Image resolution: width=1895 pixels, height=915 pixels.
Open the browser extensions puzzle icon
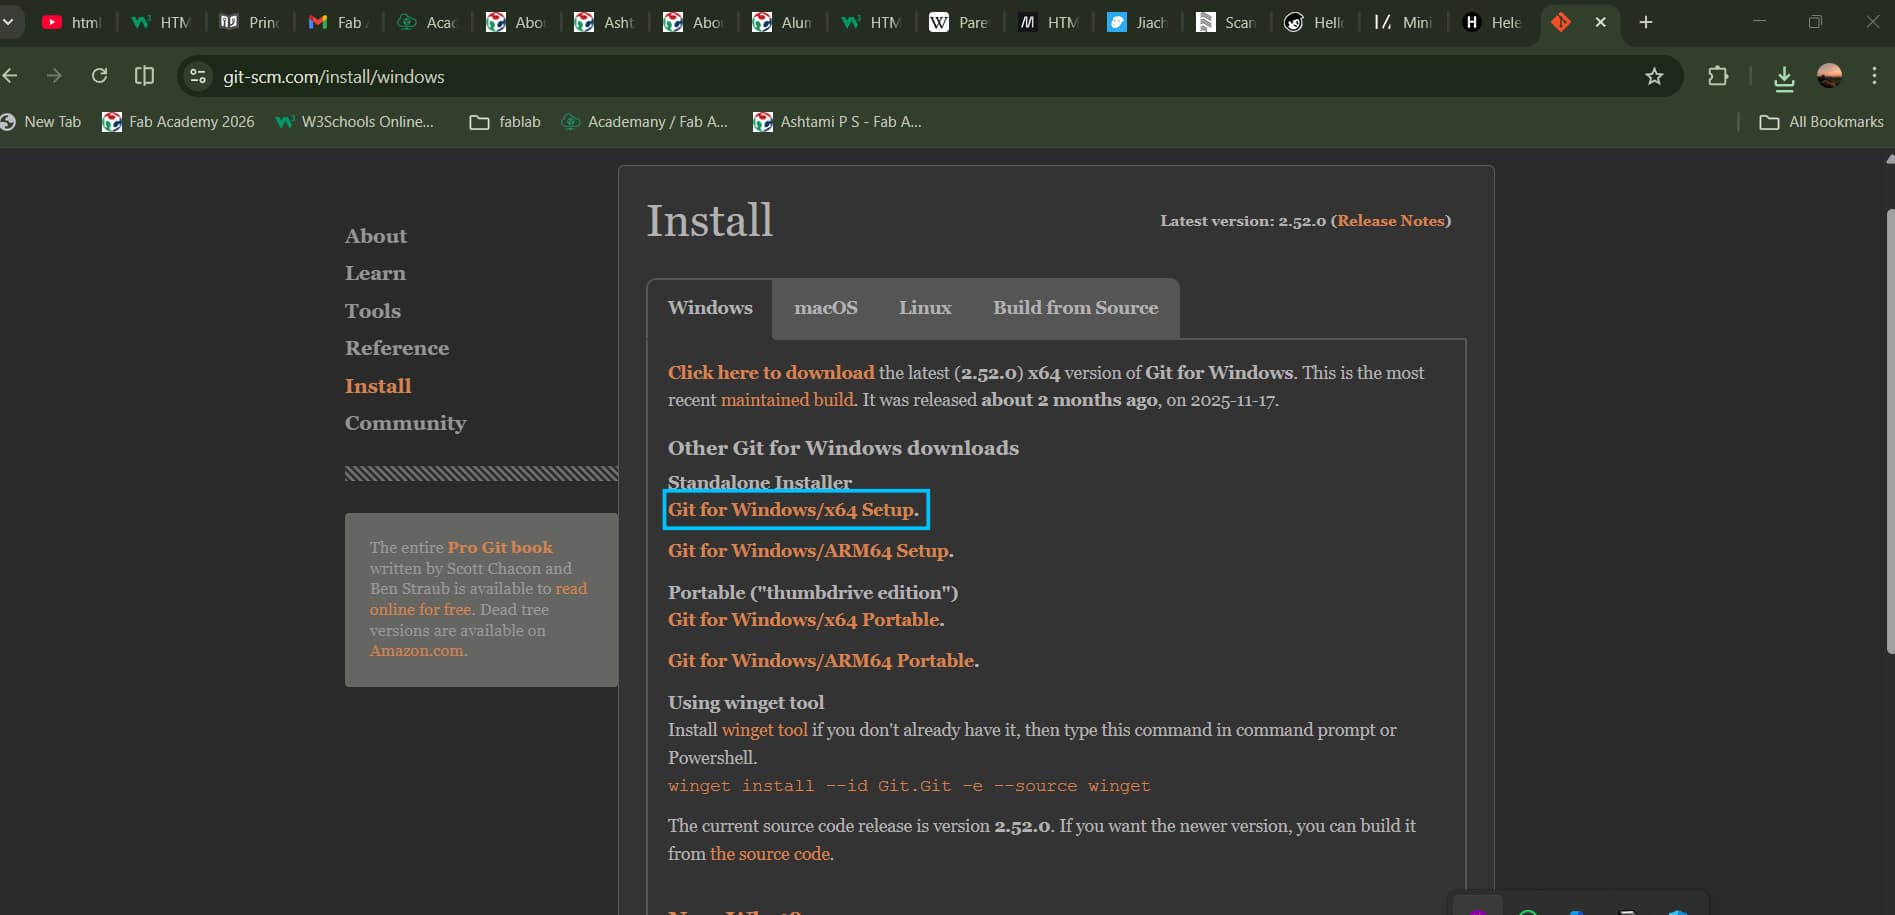[1718, 76]
